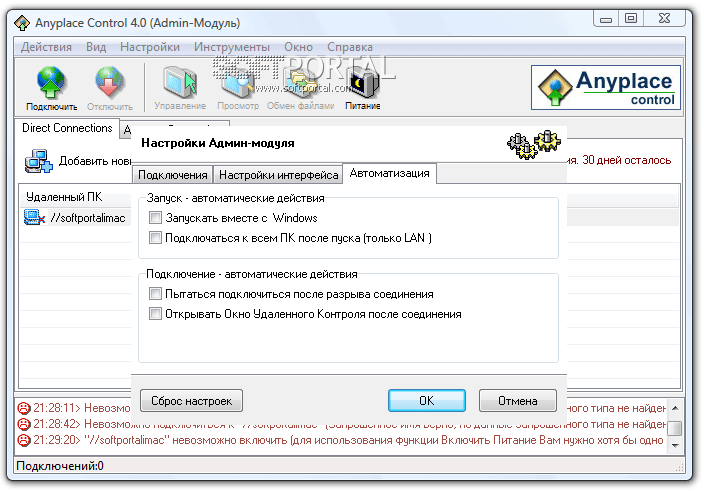The width and height of the screenshot is (704, 493).
Task: Click the softportalimac computer icon
Action: point(35,218)
